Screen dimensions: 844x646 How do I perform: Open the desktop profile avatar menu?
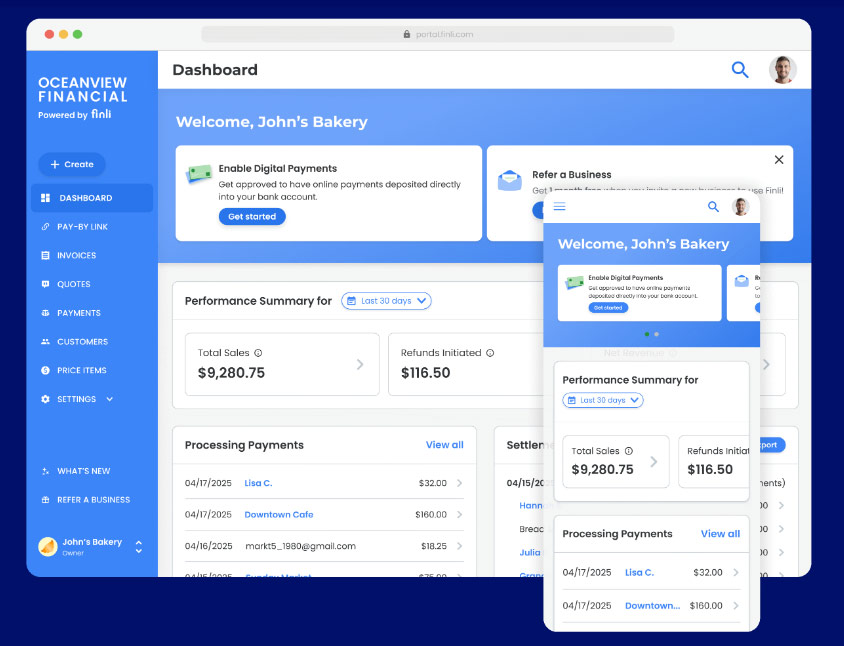pos(782,69)
